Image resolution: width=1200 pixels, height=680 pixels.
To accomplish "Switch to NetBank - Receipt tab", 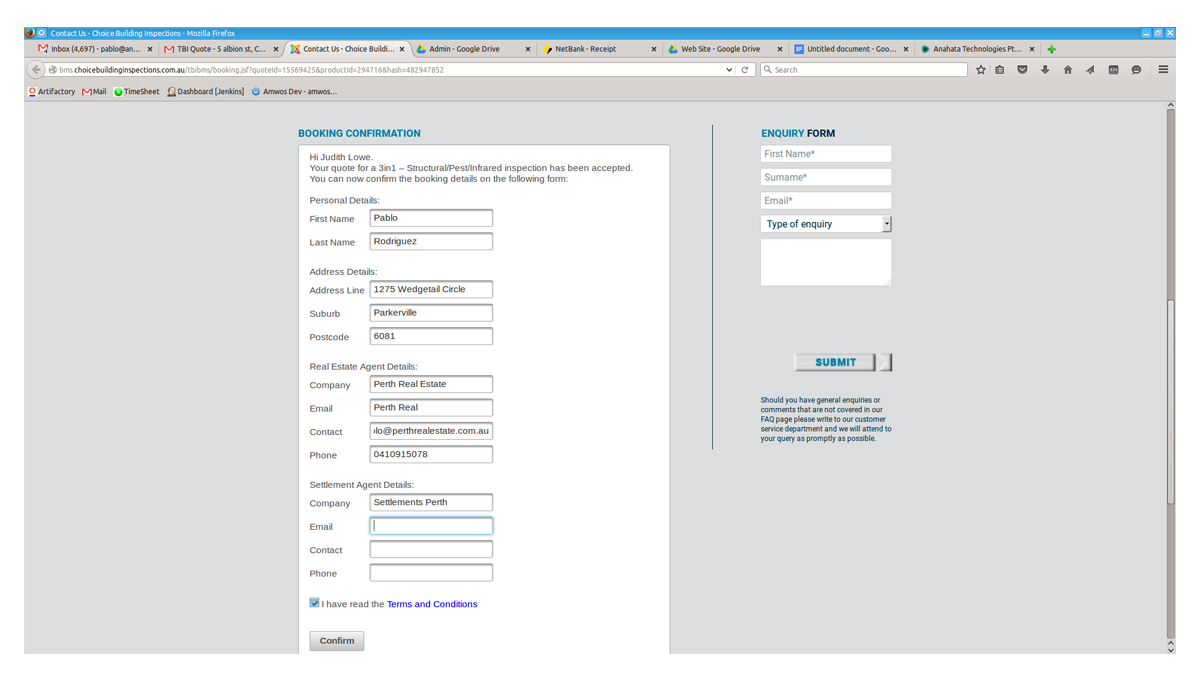I will (599, 49).
